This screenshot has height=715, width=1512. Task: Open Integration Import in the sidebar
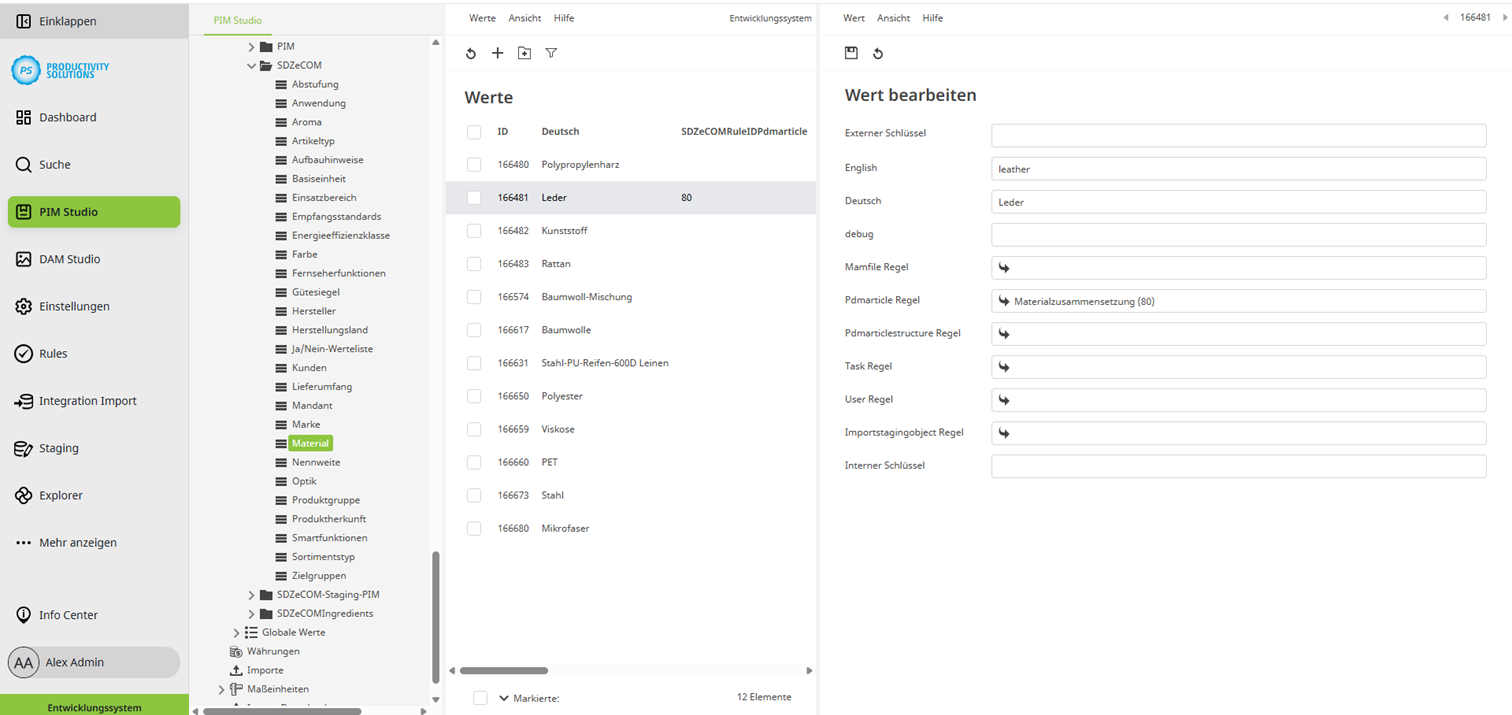87,401
